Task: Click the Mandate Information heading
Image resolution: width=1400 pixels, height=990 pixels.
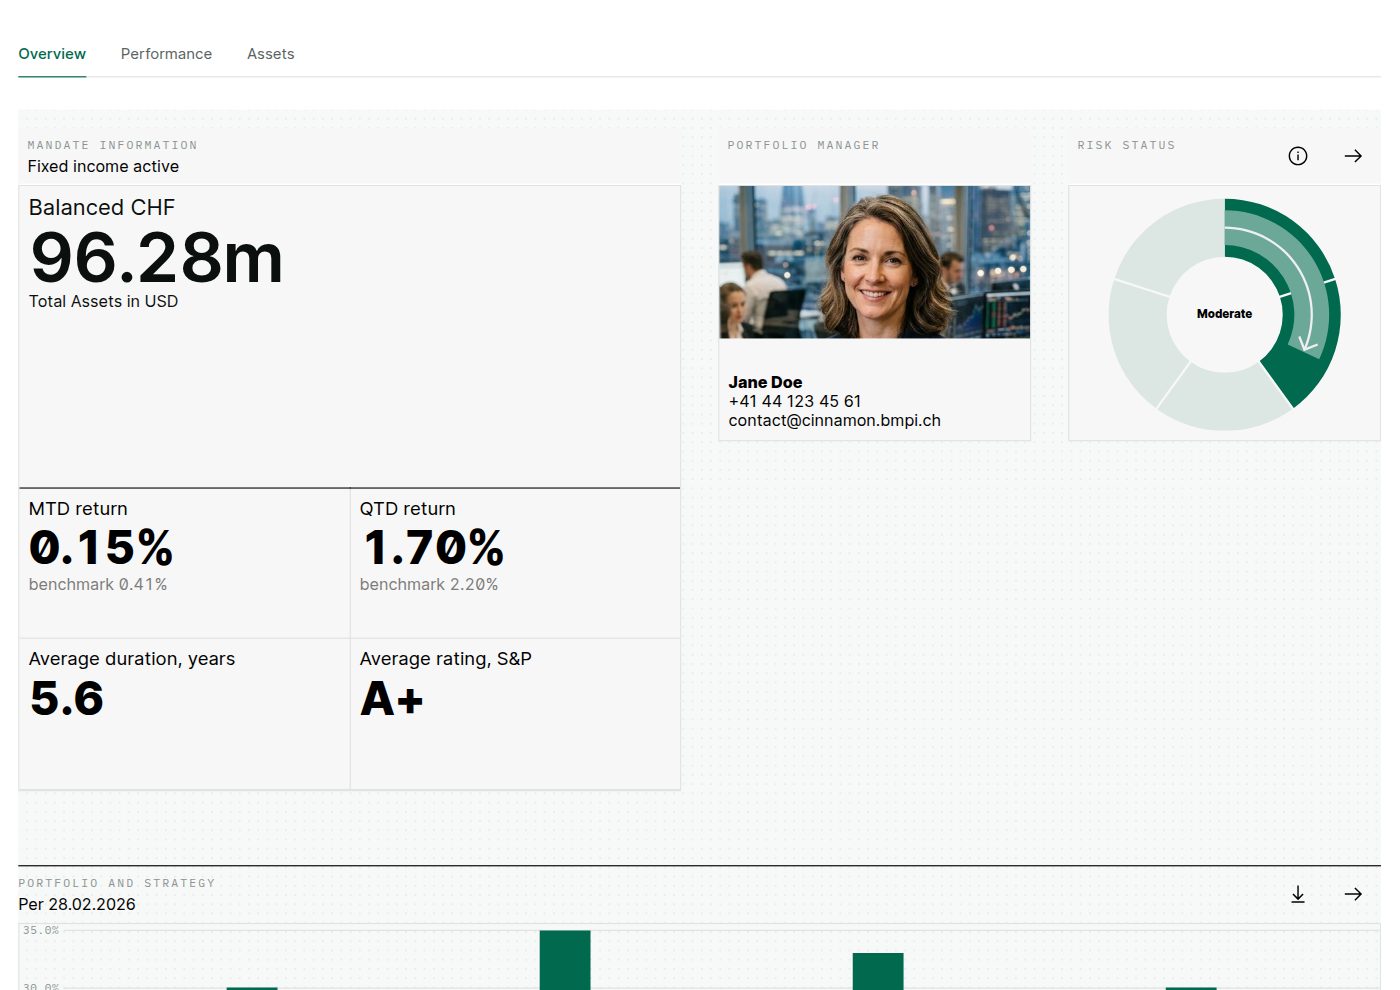Action: click(x=112, y=145)
